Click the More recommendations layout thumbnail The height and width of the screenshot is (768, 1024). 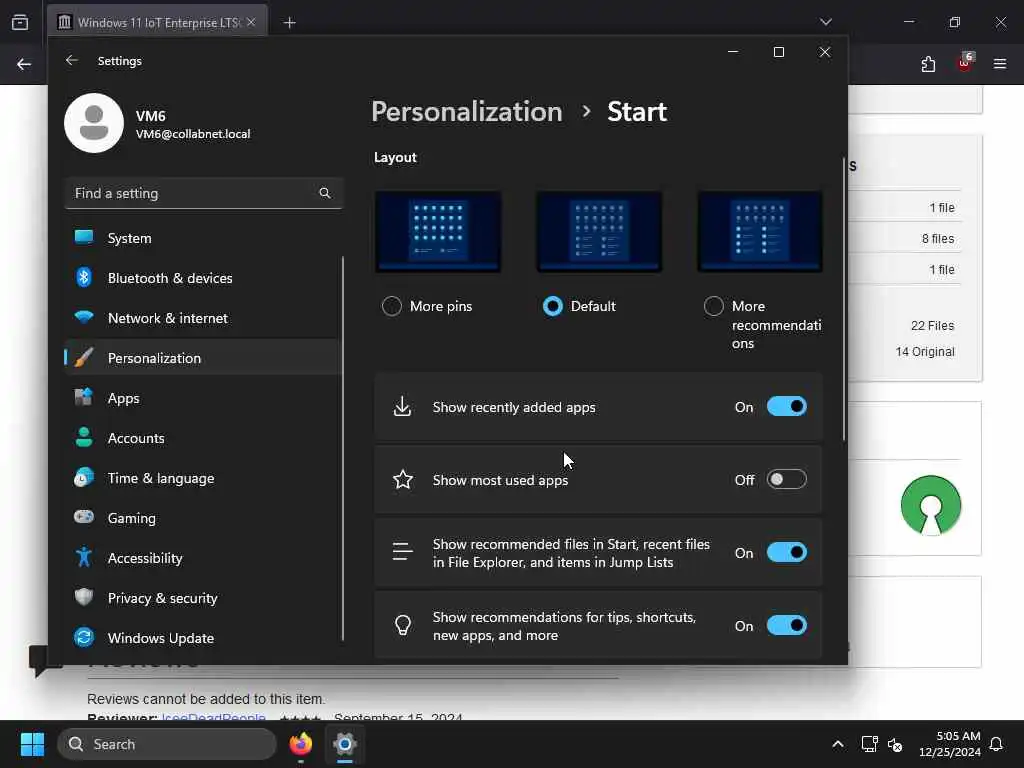[760, 231]
